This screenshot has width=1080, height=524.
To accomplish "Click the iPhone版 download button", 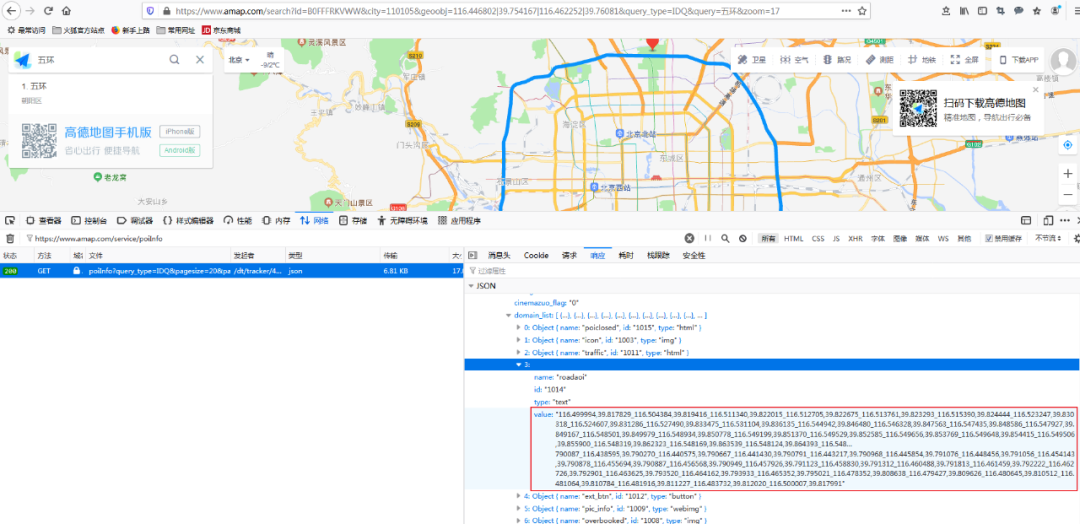I will pos(180,132).
